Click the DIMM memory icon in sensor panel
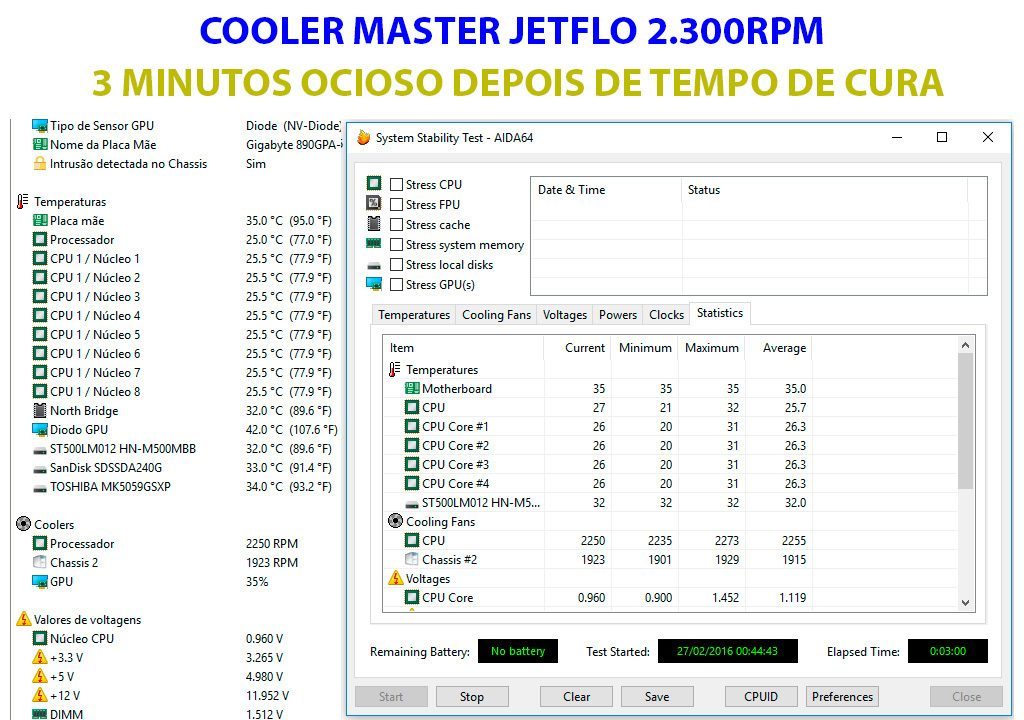Viewport: 1024px width, 720px height. pos(40,714)
